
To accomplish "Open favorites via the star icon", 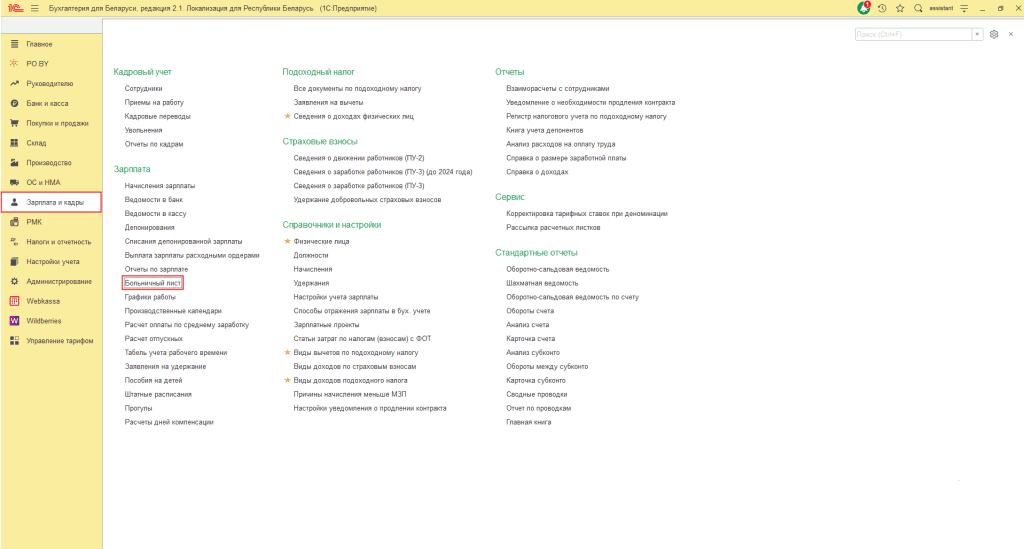I will click(900, 8).
